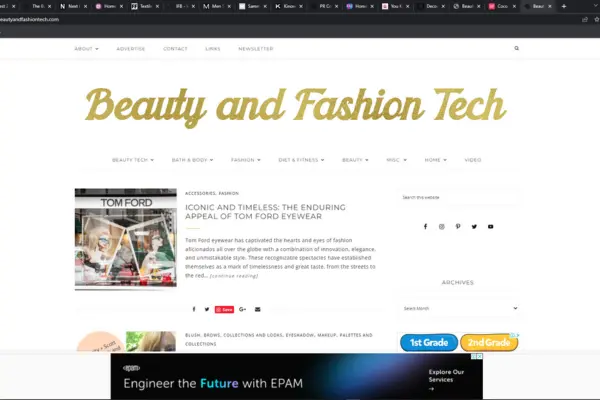Close the Textile browser tab
This screenshot has width=600, height=400.
[x=157, y=7]
